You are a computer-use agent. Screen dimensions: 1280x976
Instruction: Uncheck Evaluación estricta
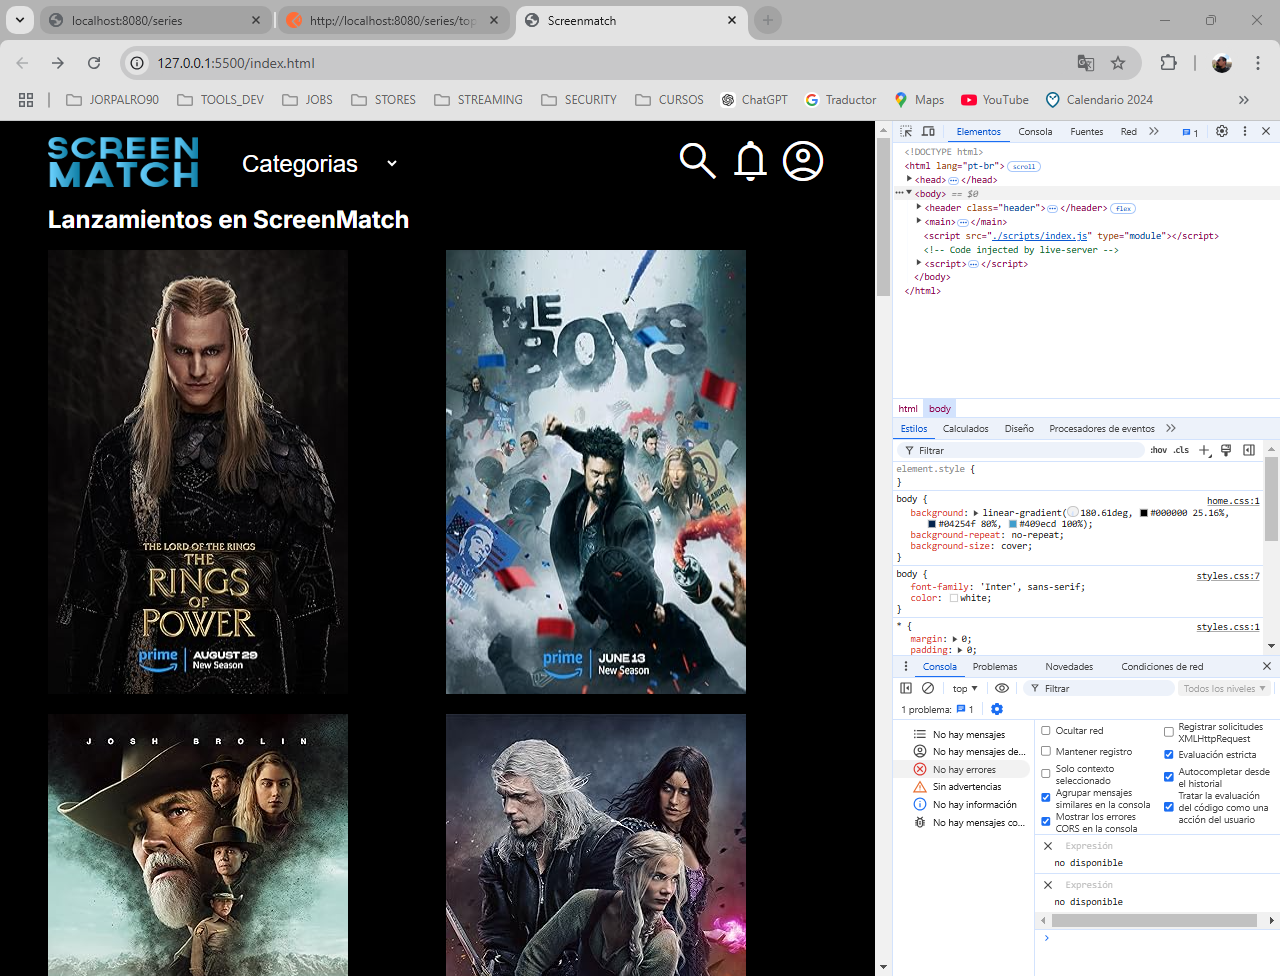coord(1169,755)
